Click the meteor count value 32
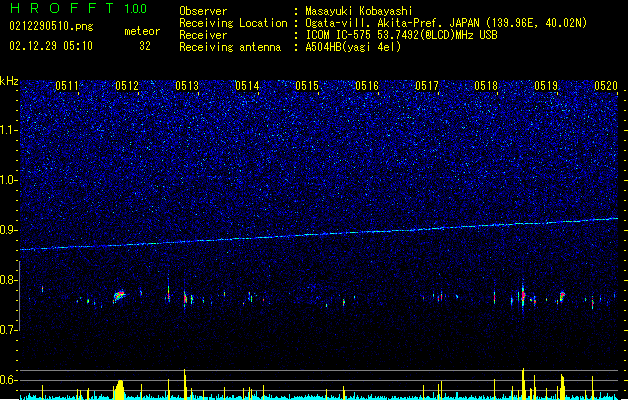This screenshot has width=629, height=400. (145, 46)
